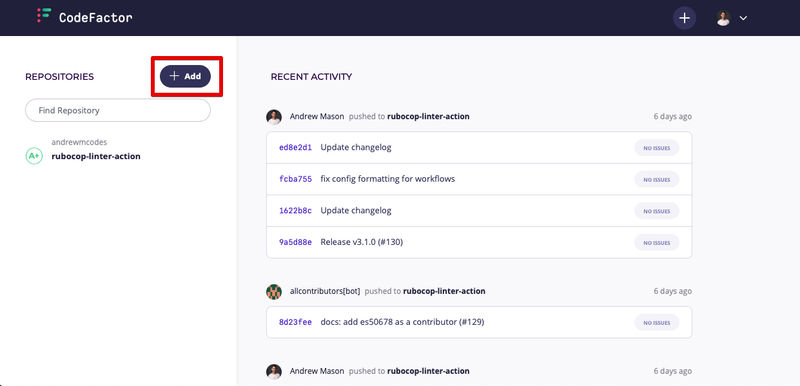Screen dimensions: 800x386
Task: Click the REPOSITORIES heading
Action: (60, 77)
